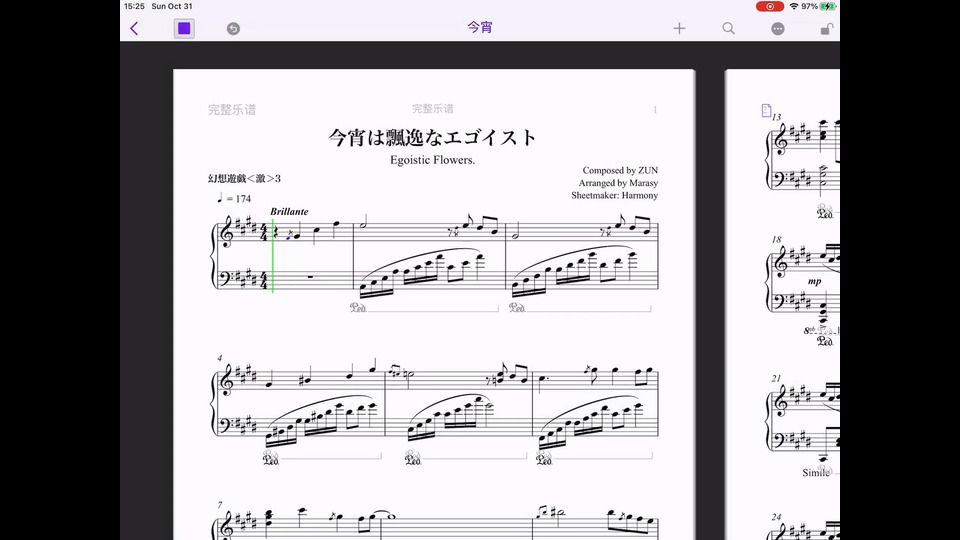Tap measure number 18 on second page
960x540 pixels.
(776, 239)
